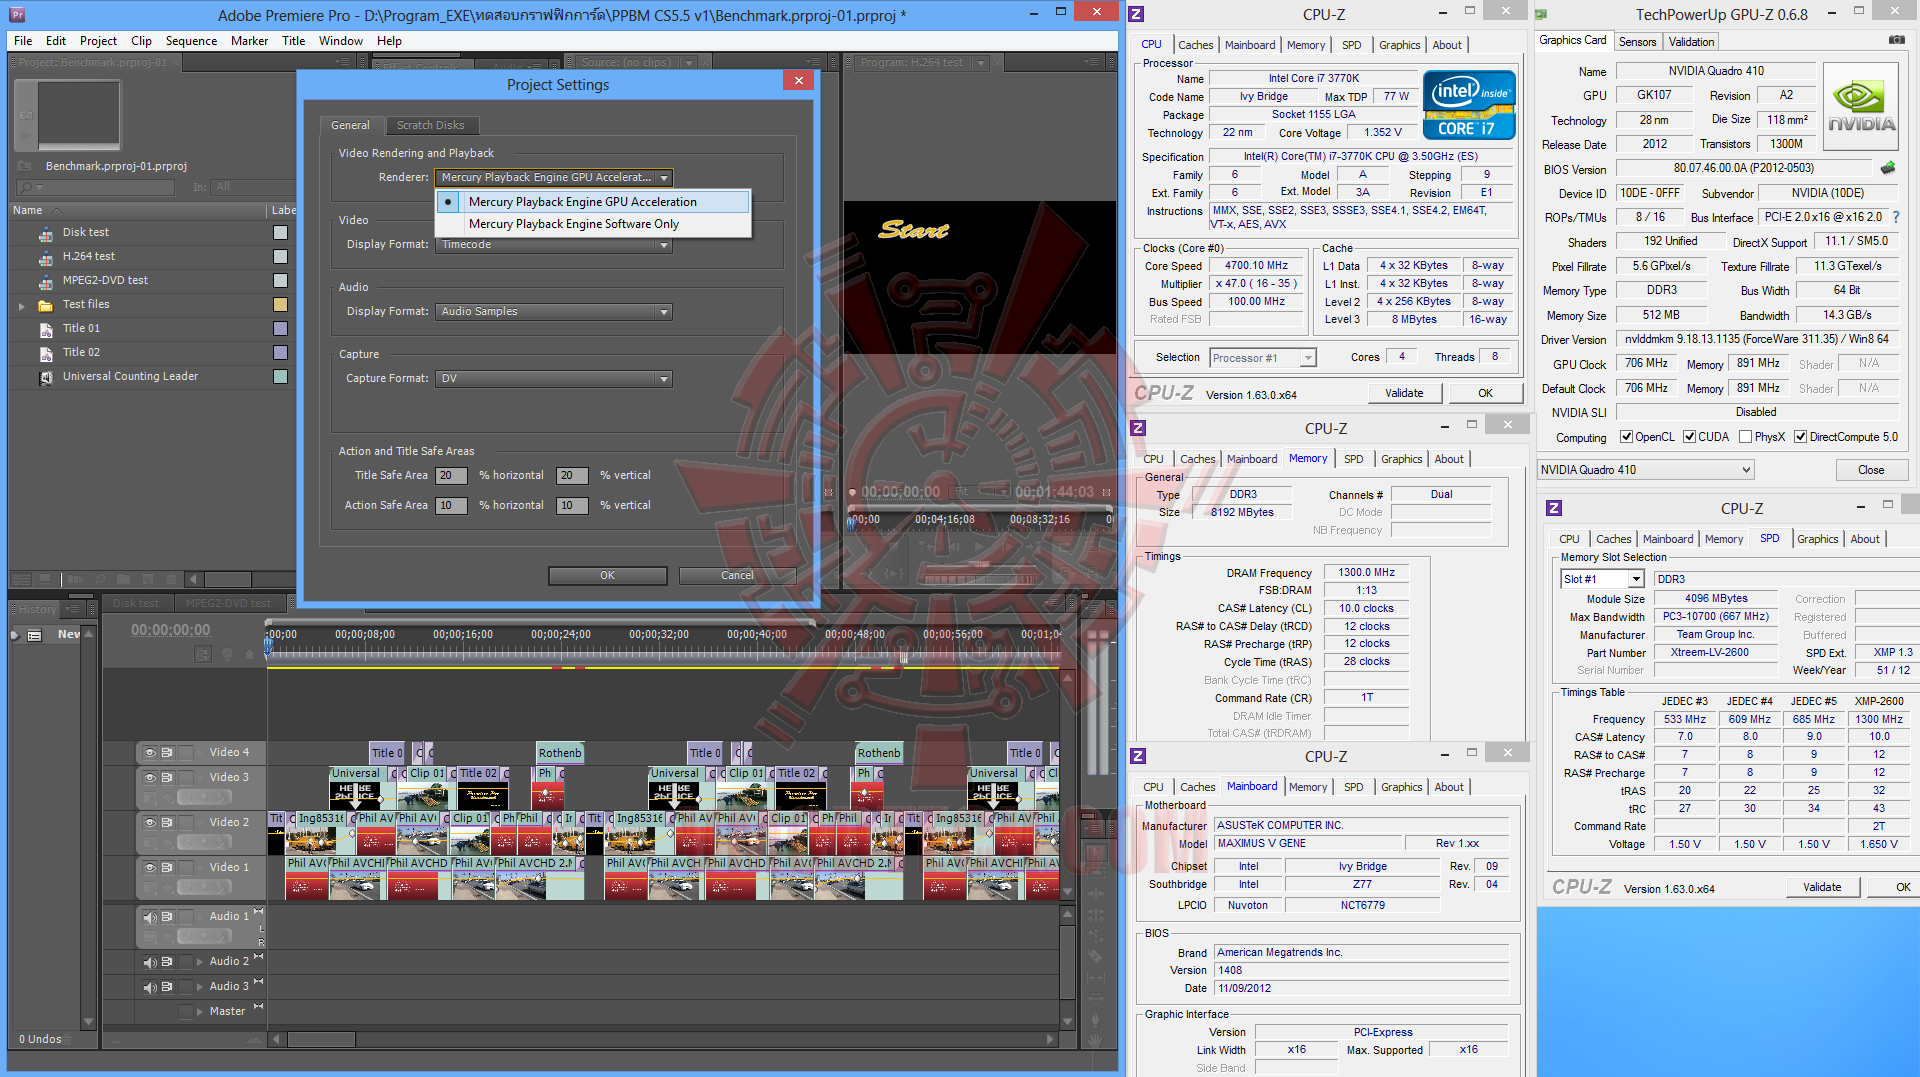Viewport: 1920px width, 1077px height.
Task: Click the Test files yellow label swatch
Action: click(281, 305)
